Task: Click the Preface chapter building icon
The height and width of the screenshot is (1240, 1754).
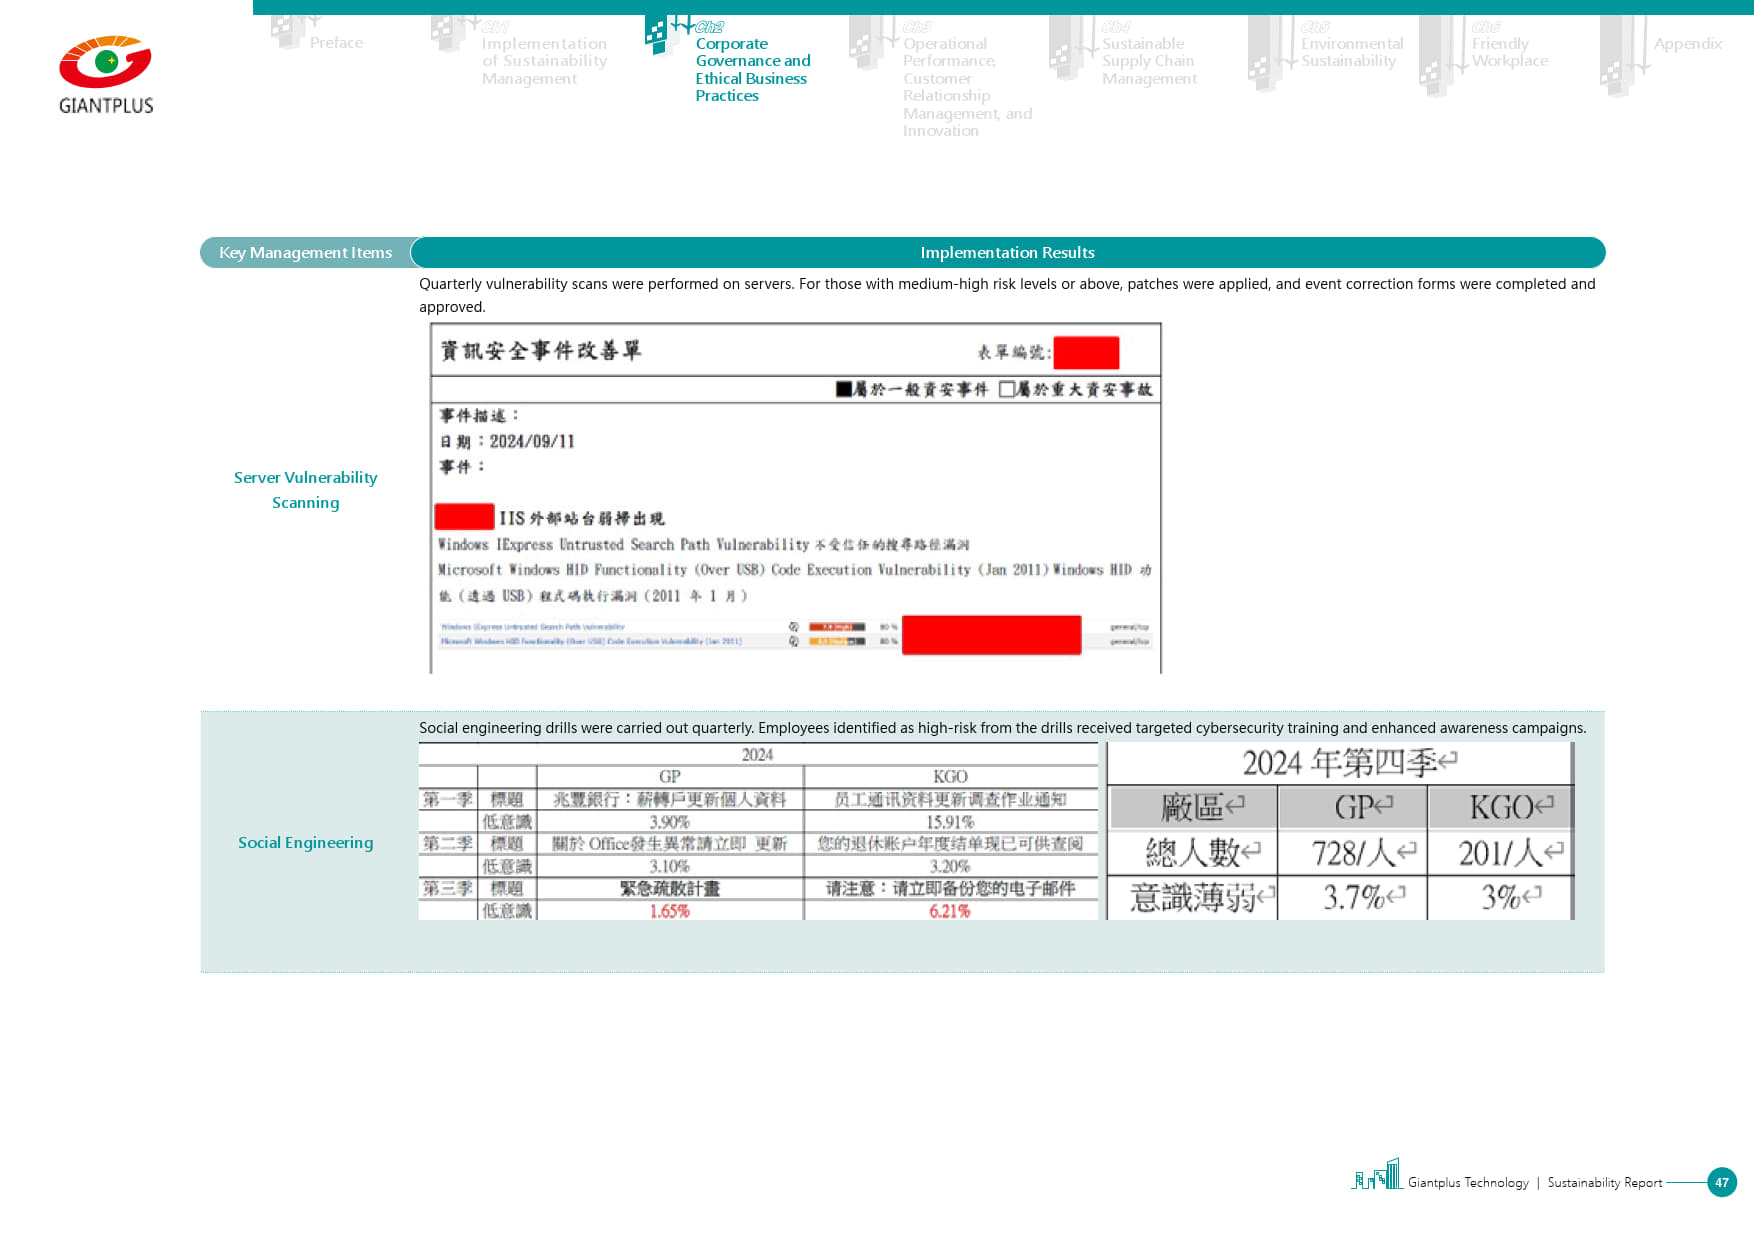Action: pyautogui.click(x=287, y=32)
